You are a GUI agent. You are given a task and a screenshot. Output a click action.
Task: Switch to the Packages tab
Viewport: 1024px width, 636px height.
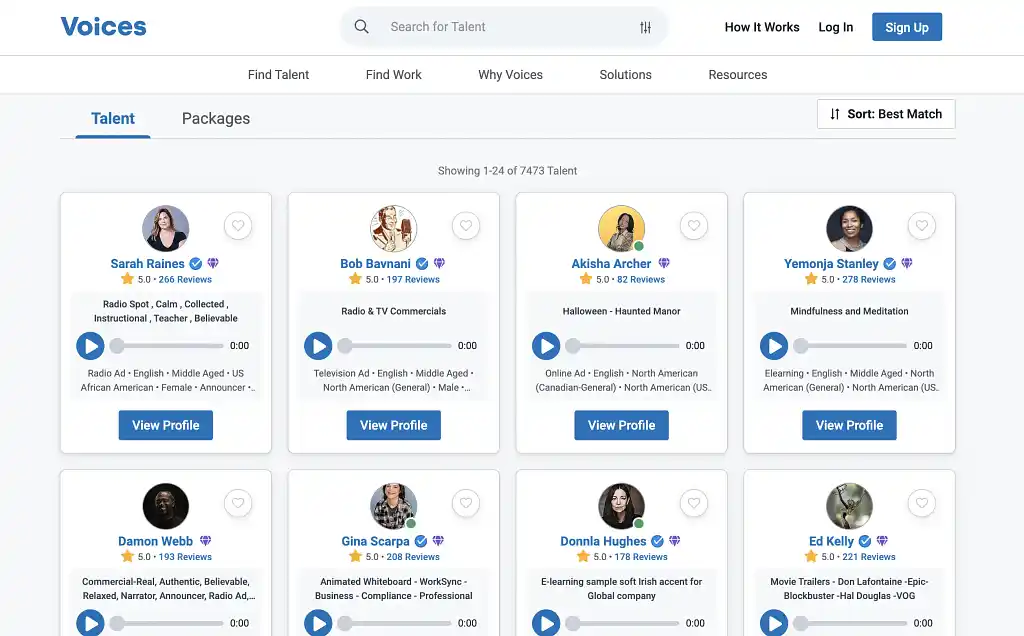click(x=216, y=118)
